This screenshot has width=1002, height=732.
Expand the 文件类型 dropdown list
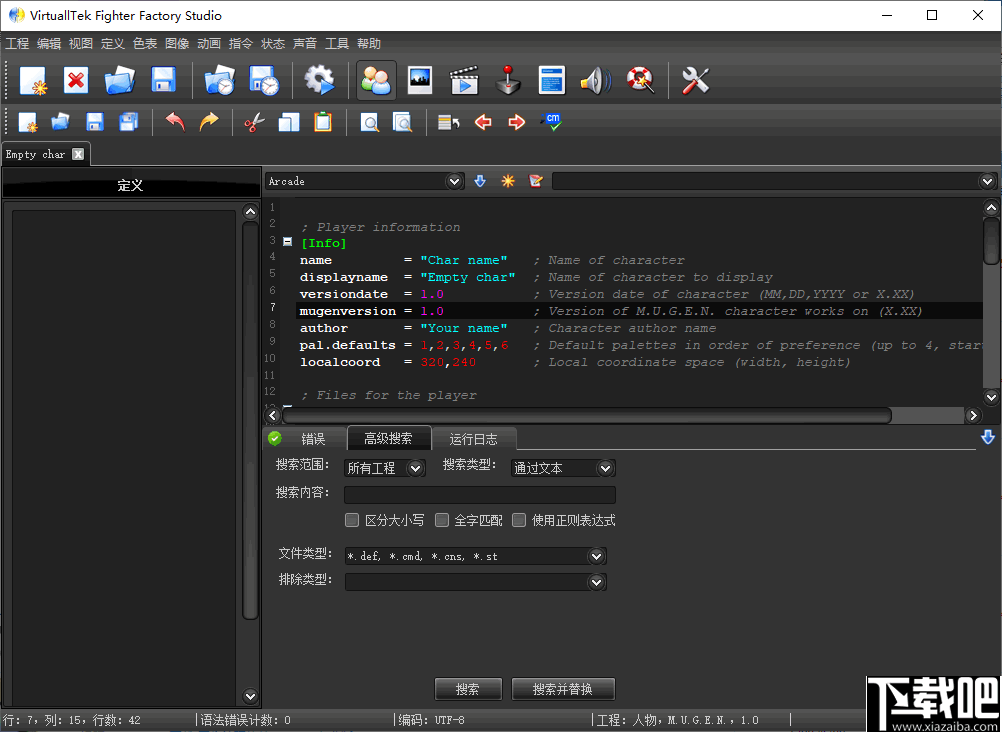(596, 556)
